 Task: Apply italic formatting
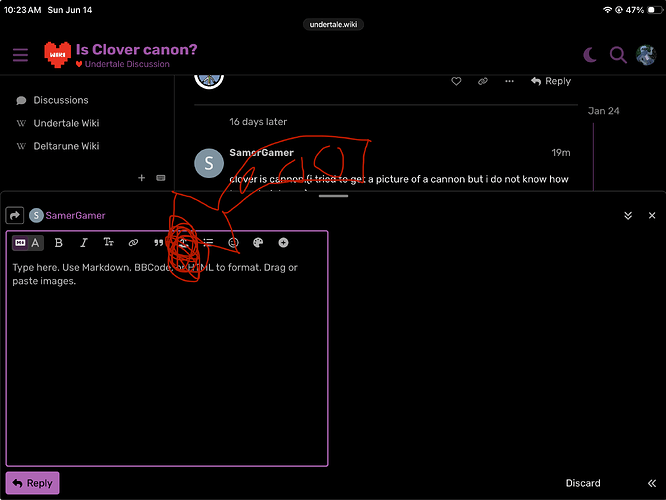tap(84, 243)
